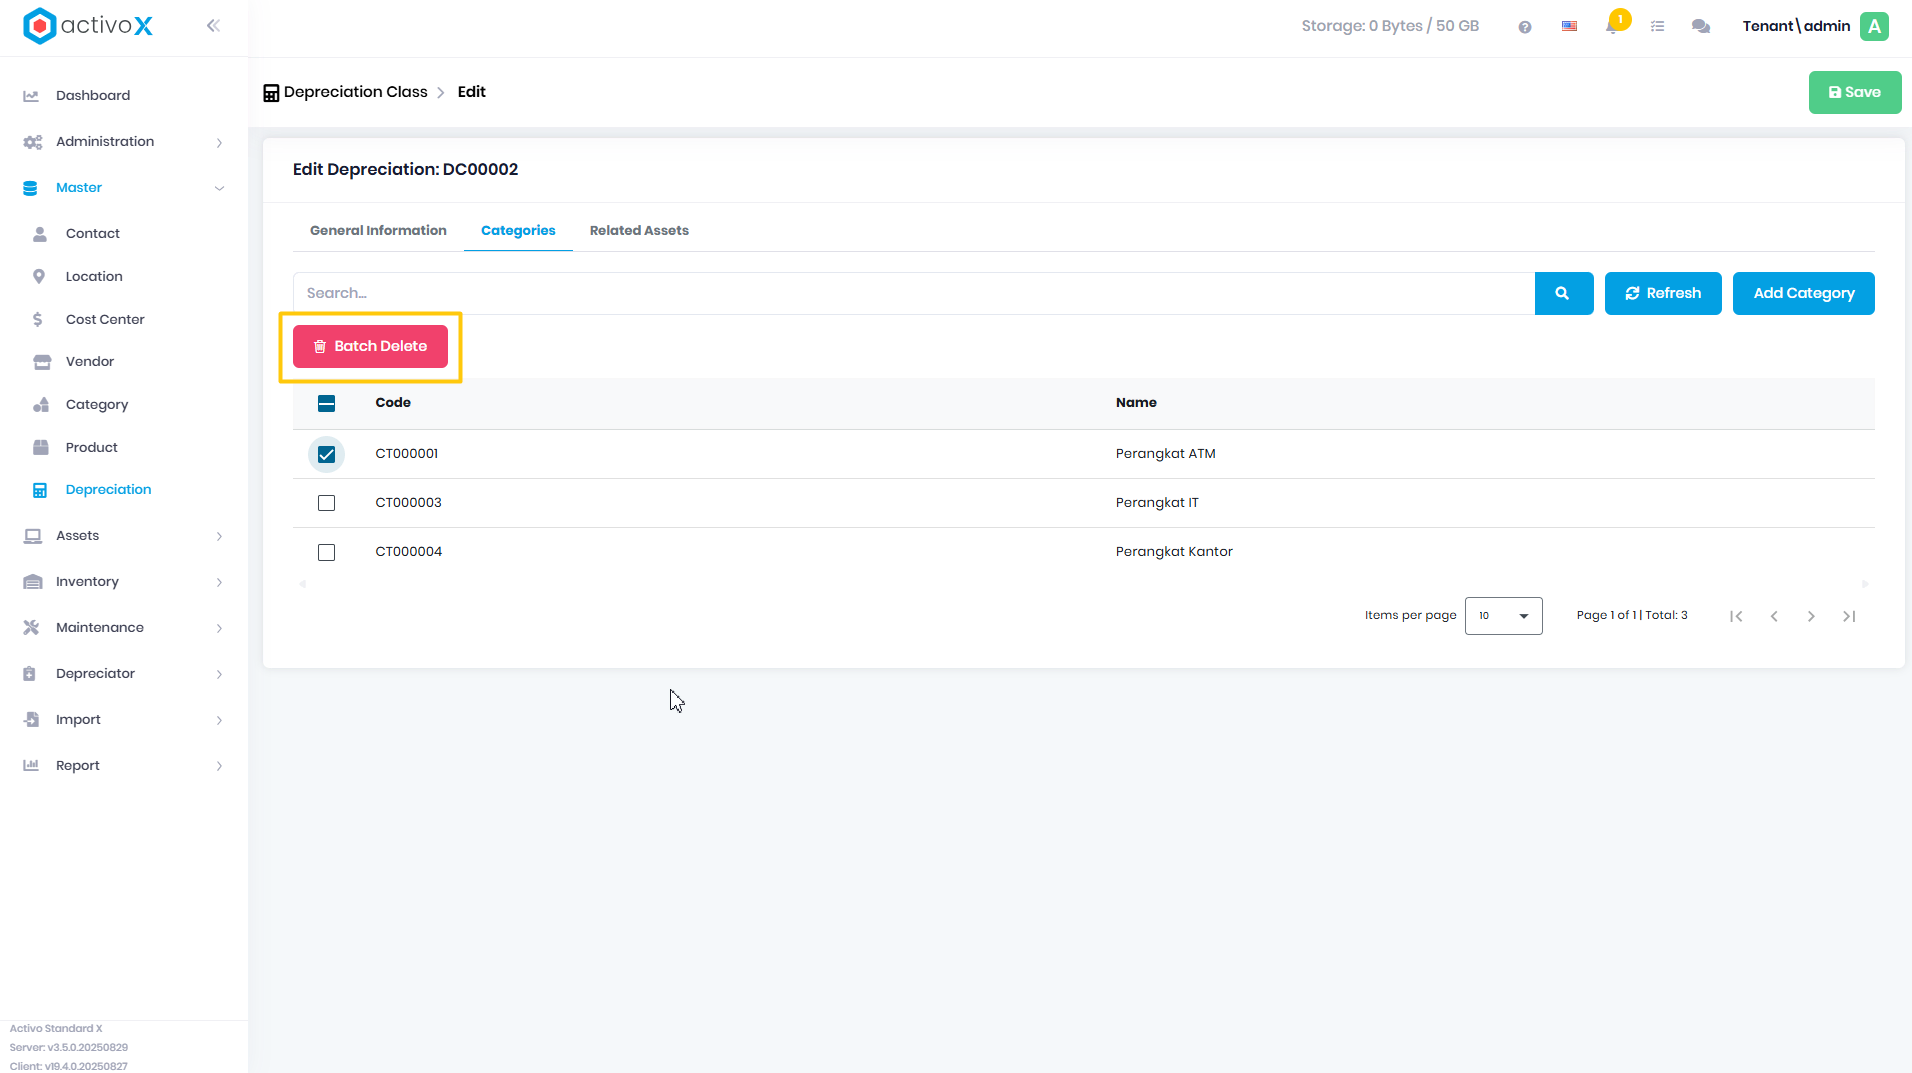
Task: Click the Cost Center dollar icon
Action: tap(38, 320)
